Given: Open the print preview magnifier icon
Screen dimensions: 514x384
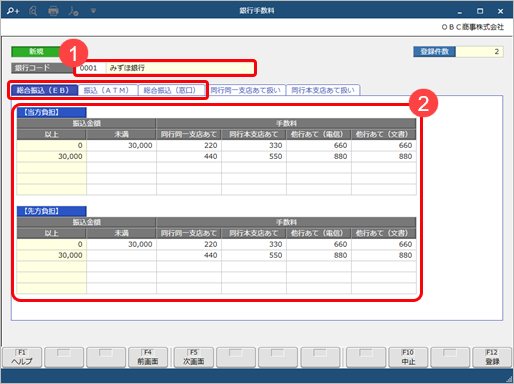Looking at the screenshot, I should coord(33,11).
